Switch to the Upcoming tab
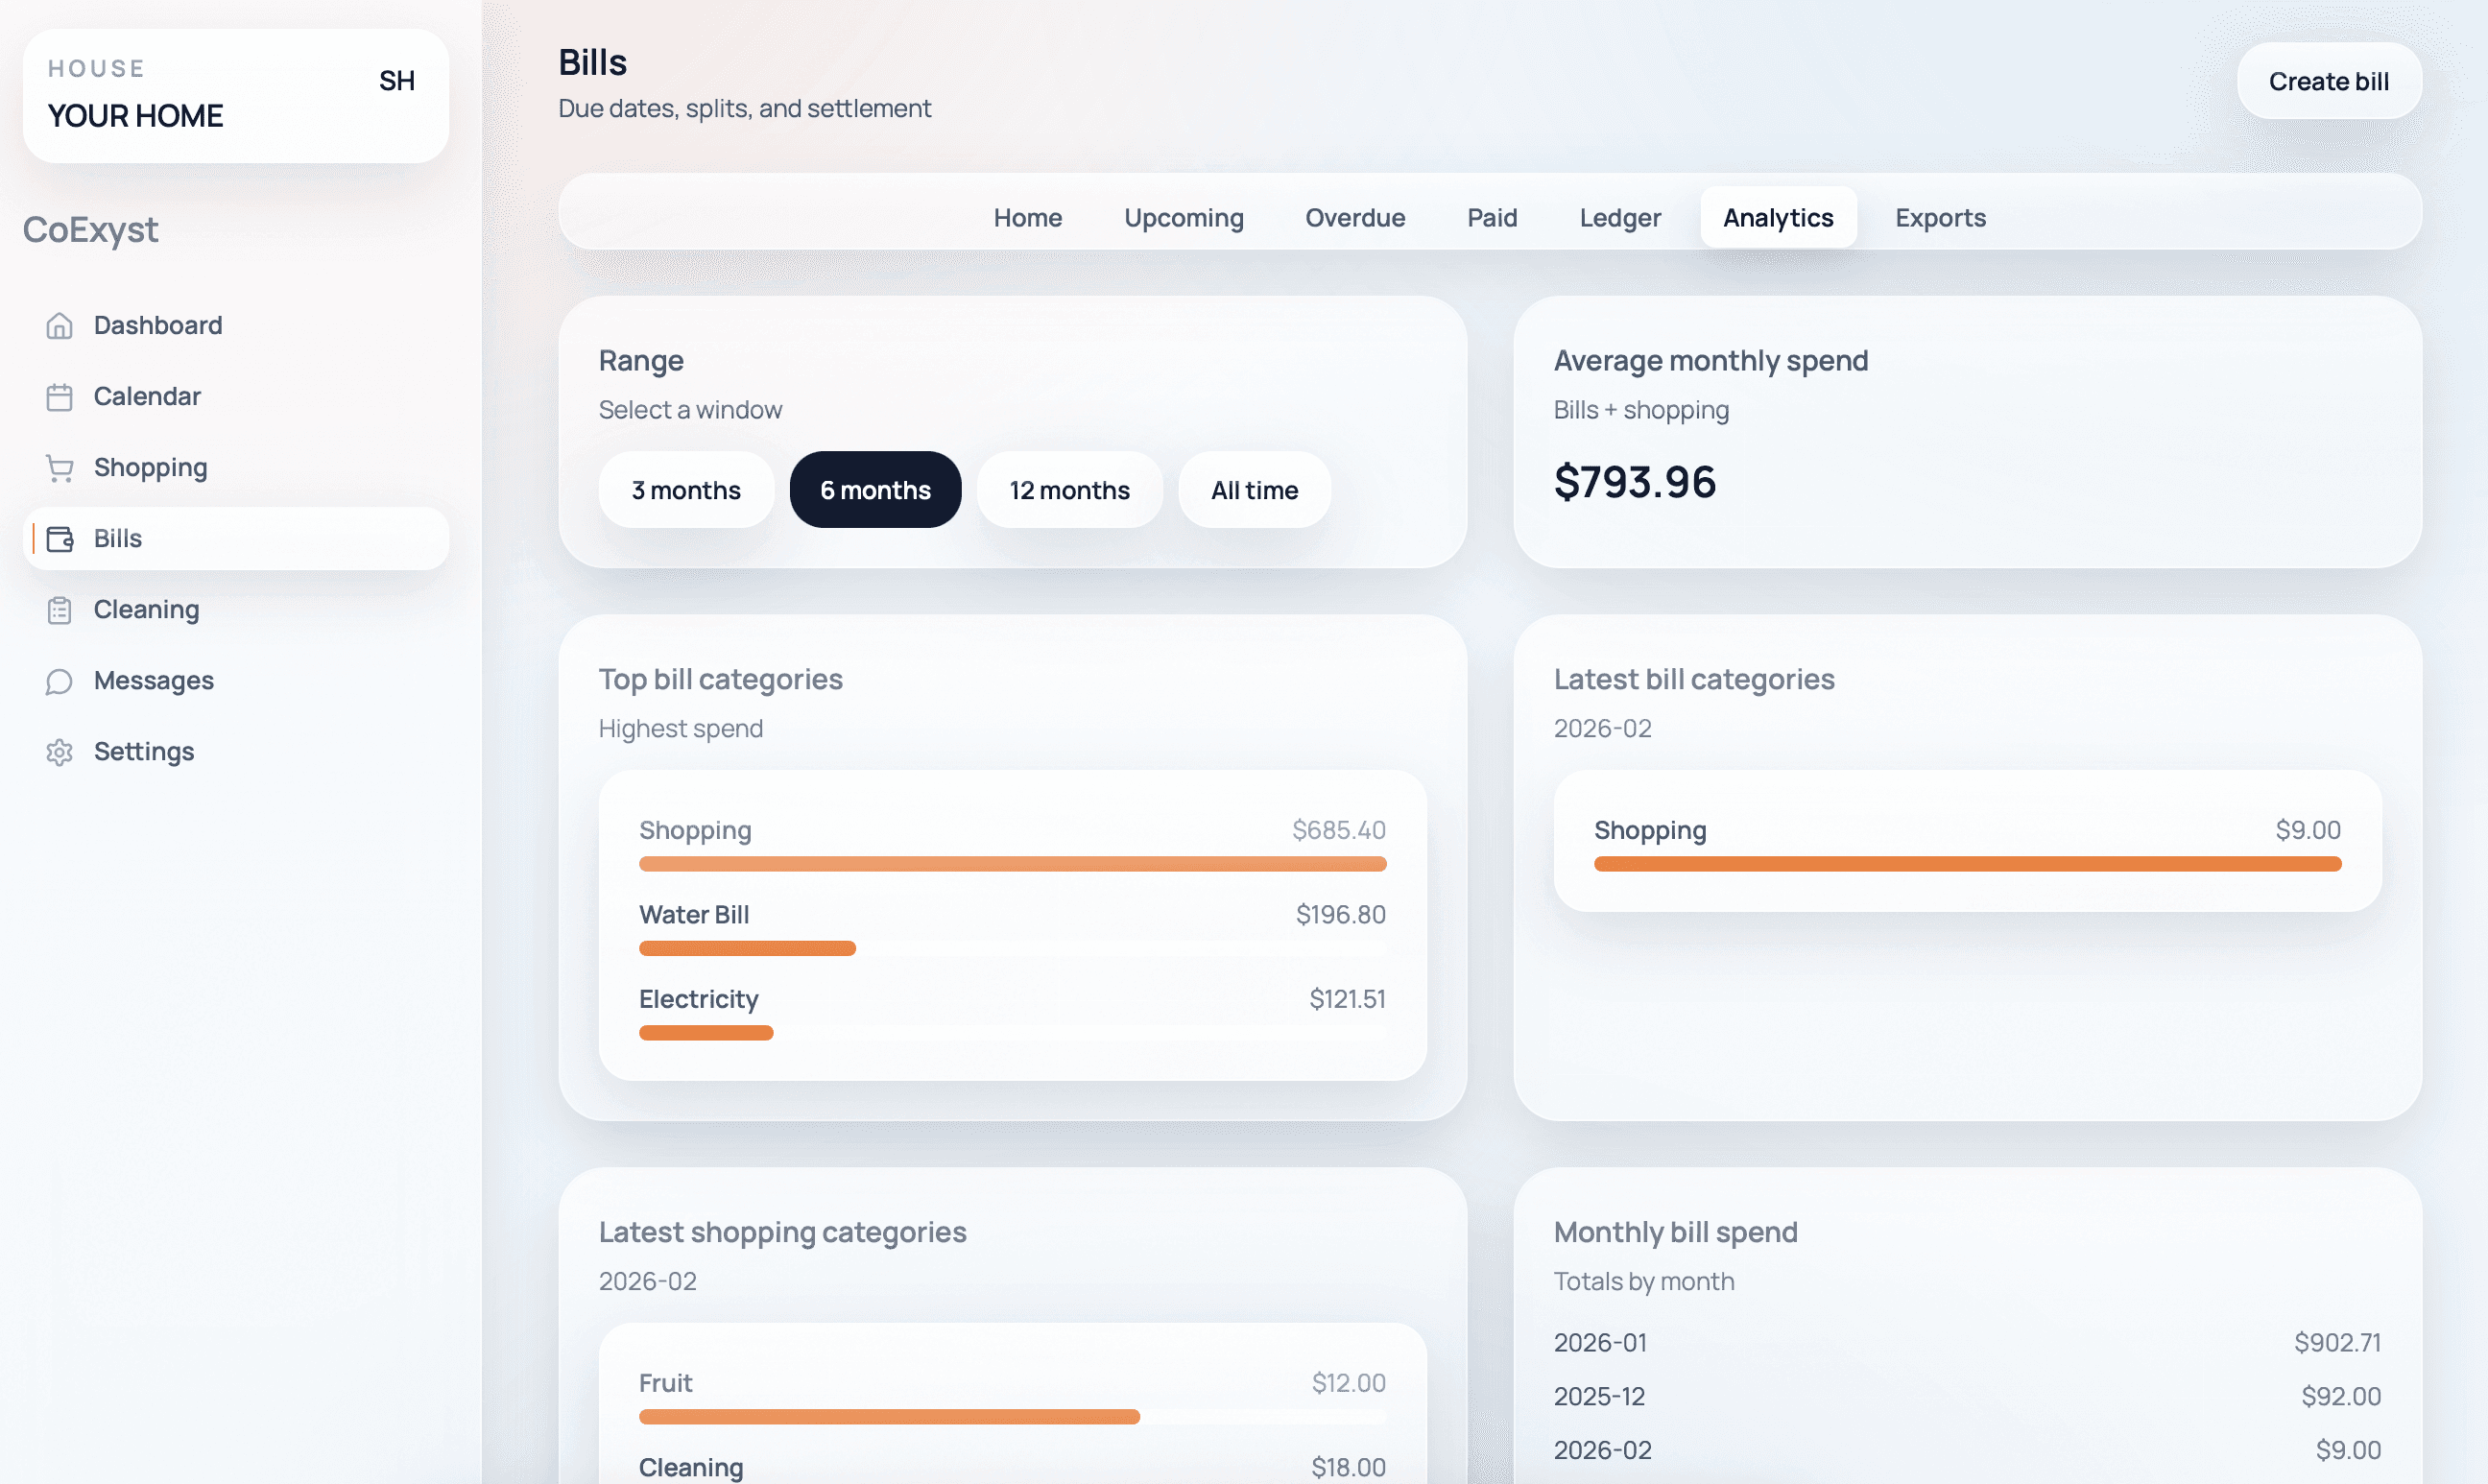 [x=1183, y=218]
